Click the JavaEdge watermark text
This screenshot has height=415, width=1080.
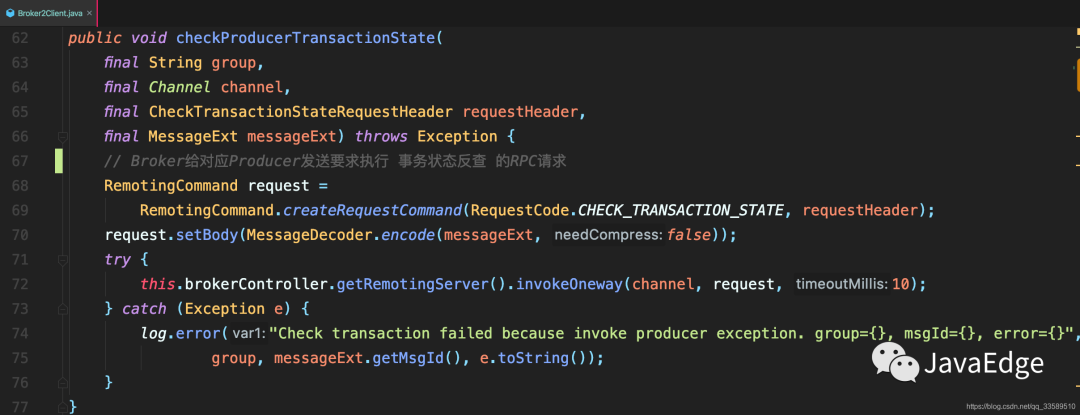tap(984, 363)
